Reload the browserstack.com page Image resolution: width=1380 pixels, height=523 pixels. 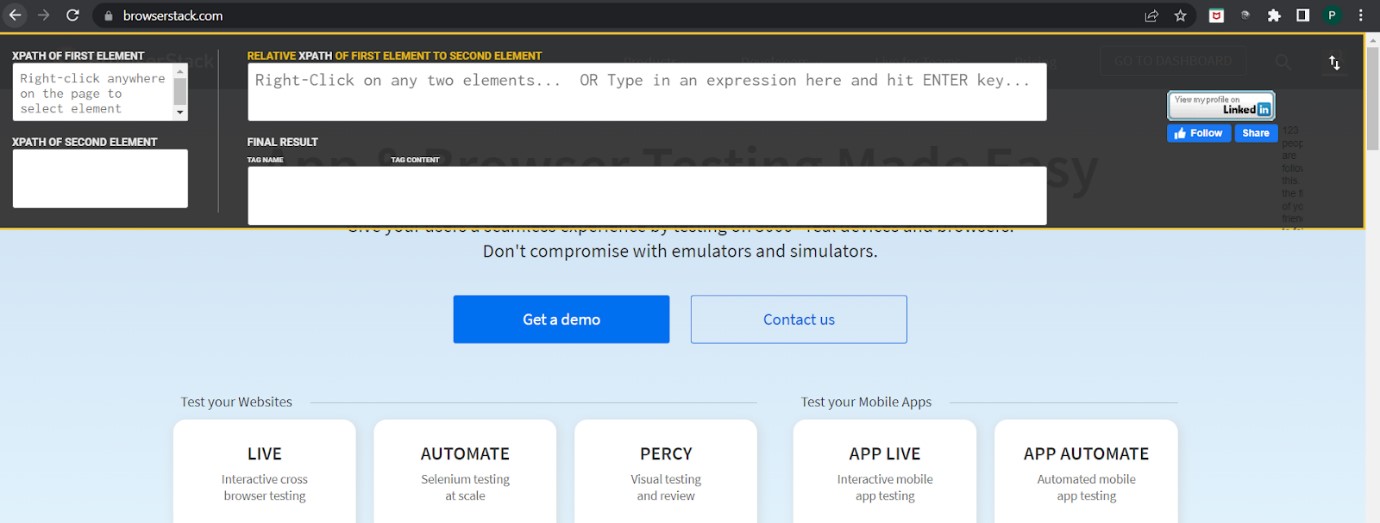click(x=72, y=15)
